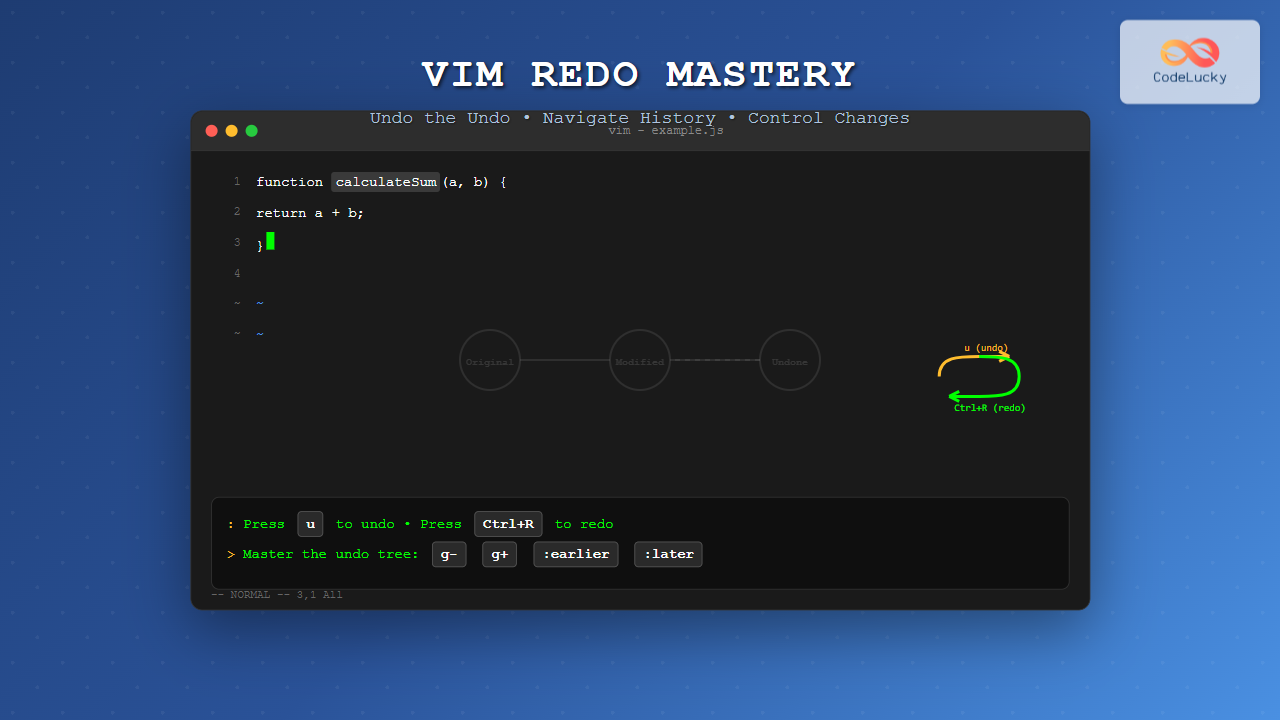Click the yellow minimize window dot
Image resolution: width=1280 pixels, height=720 pixels.
pyautogui.click(x=231, y=131)
